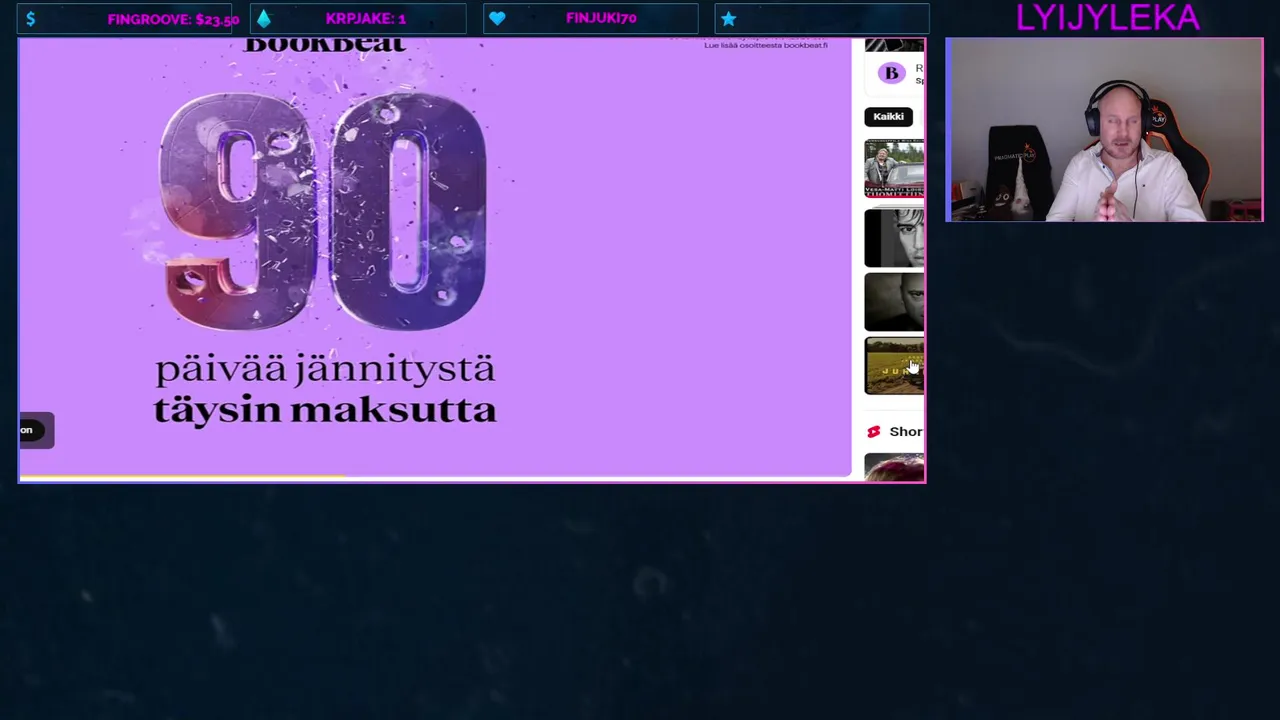The height and width of the screenshot is (720, 1280).
Task: Click the water drop icon beside KRPJAKE
Action: pos(263,19)
